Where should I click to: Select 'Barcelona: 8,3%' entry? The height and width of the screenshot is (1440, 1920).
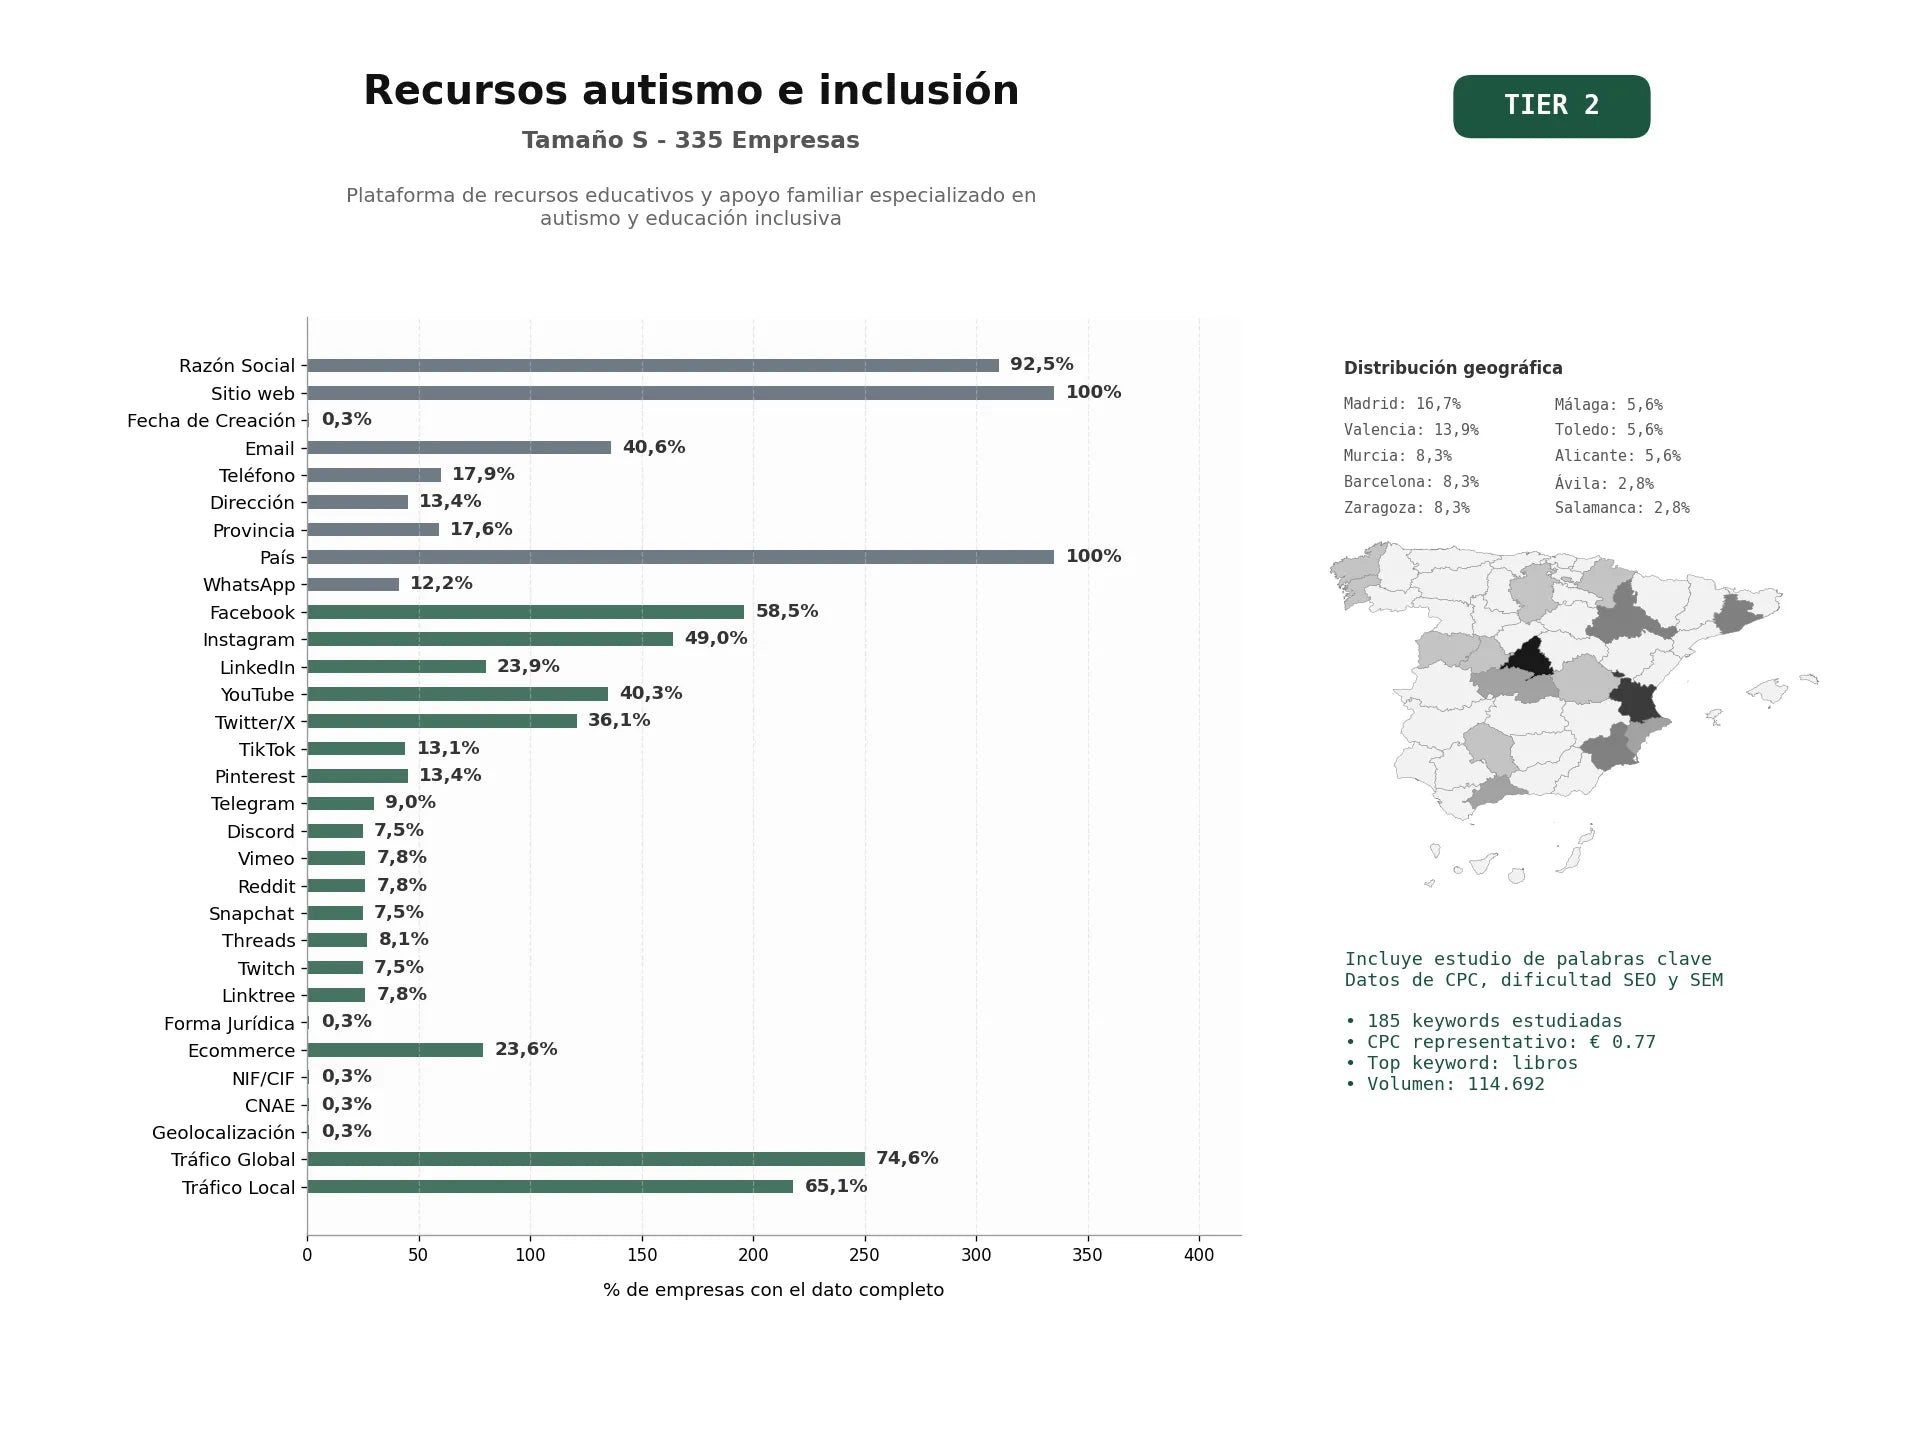pos(1411,482)
